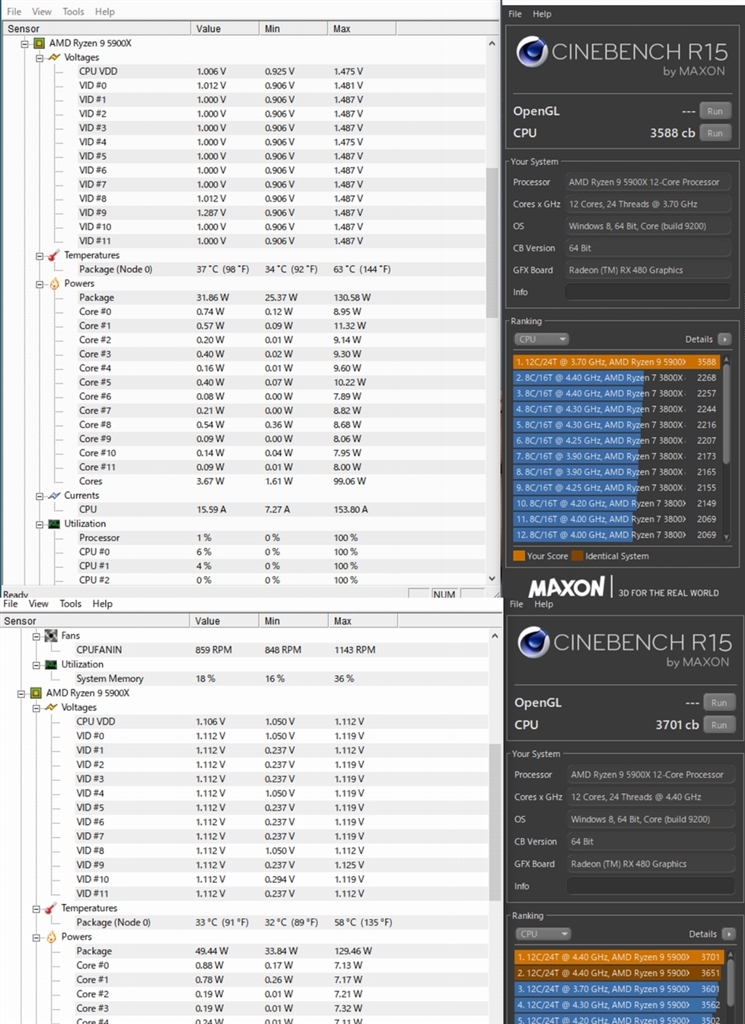Collapse Voltages node above CPU VDD 1.006 V
Image resolution: width=745 pixels, height=1024 pixels.
pyautogui.click(x=40, y=57)
